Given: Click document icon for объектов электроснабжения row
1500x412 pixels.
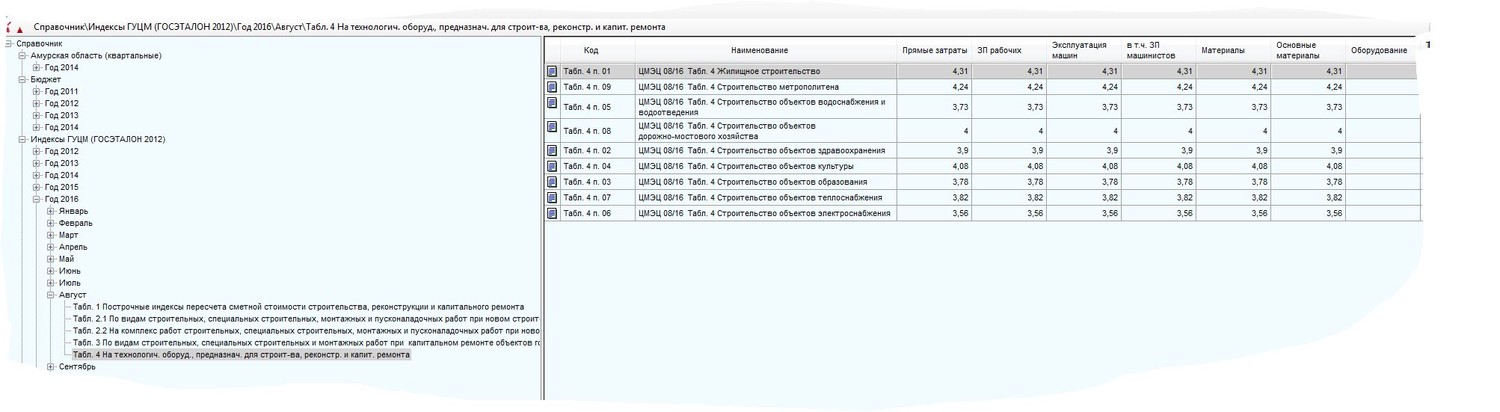Looking at the screenshot, I should (552, 214).
